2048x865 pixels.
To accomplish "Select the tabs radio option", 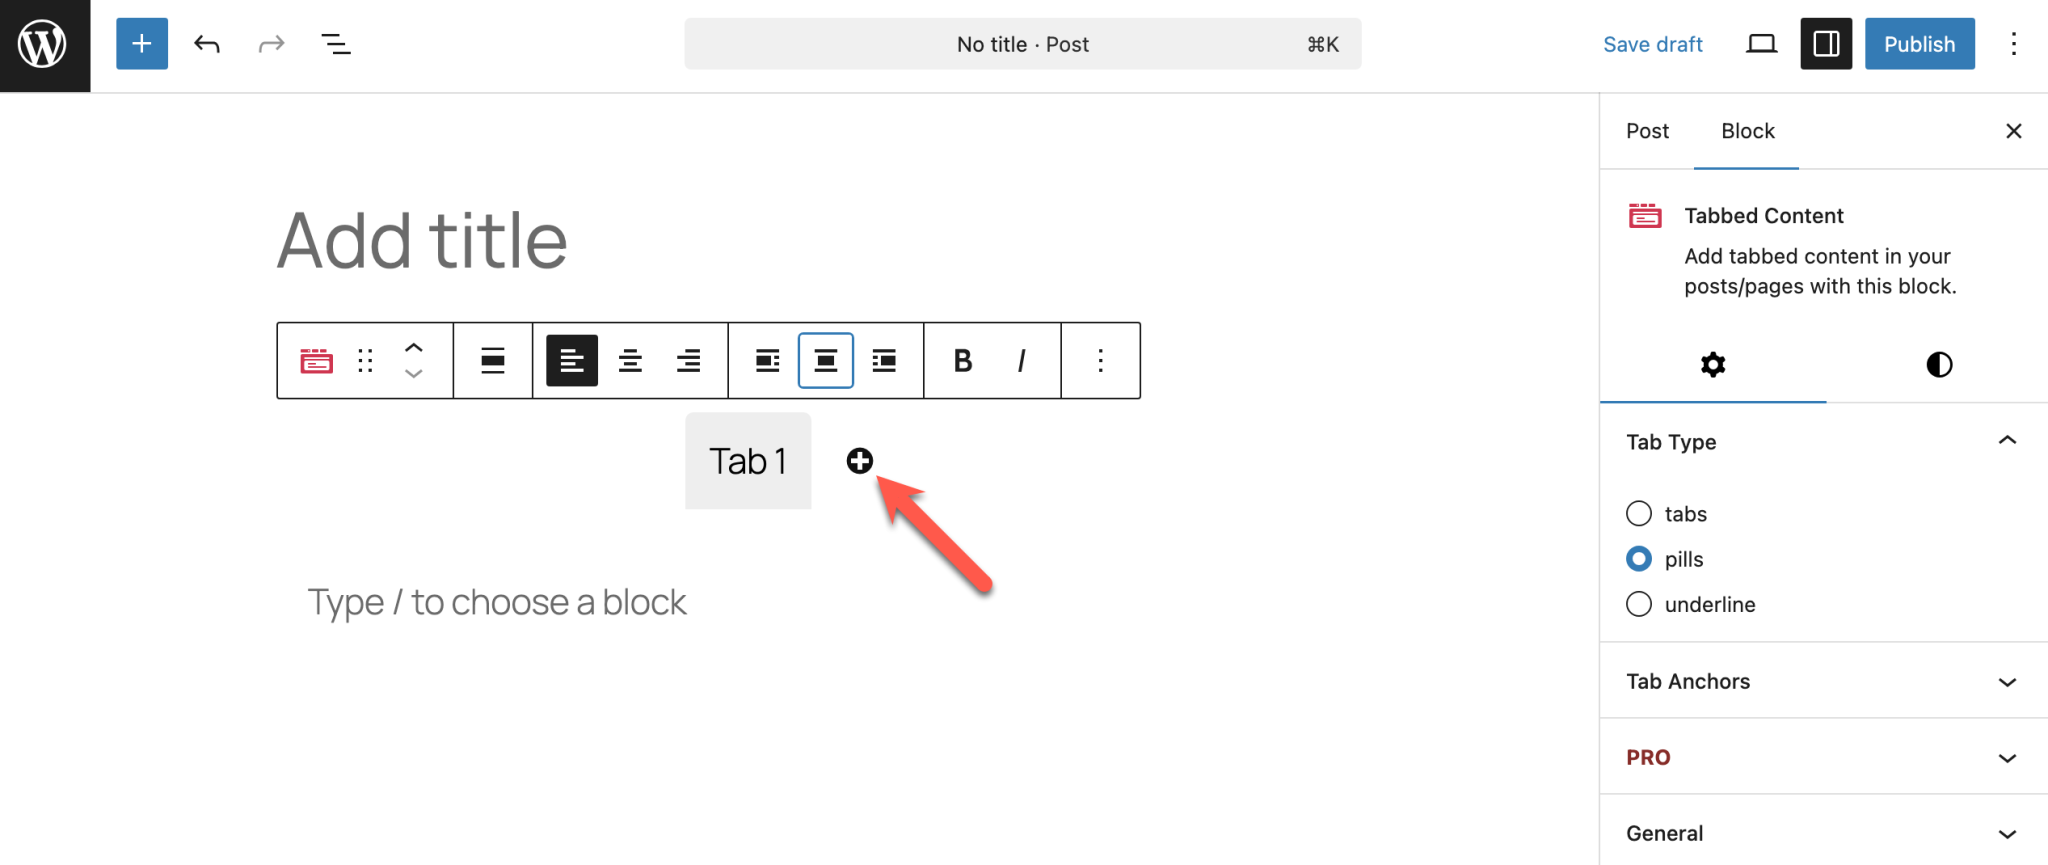I will coord(1639,513).
